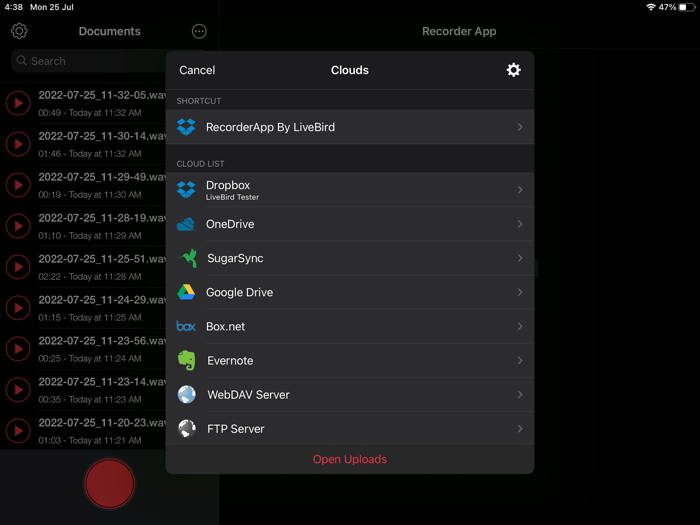The image size is (700, 525).
Task: Select "01:10 - Today at 11:29 AM" details
Action: coord(90,236)
